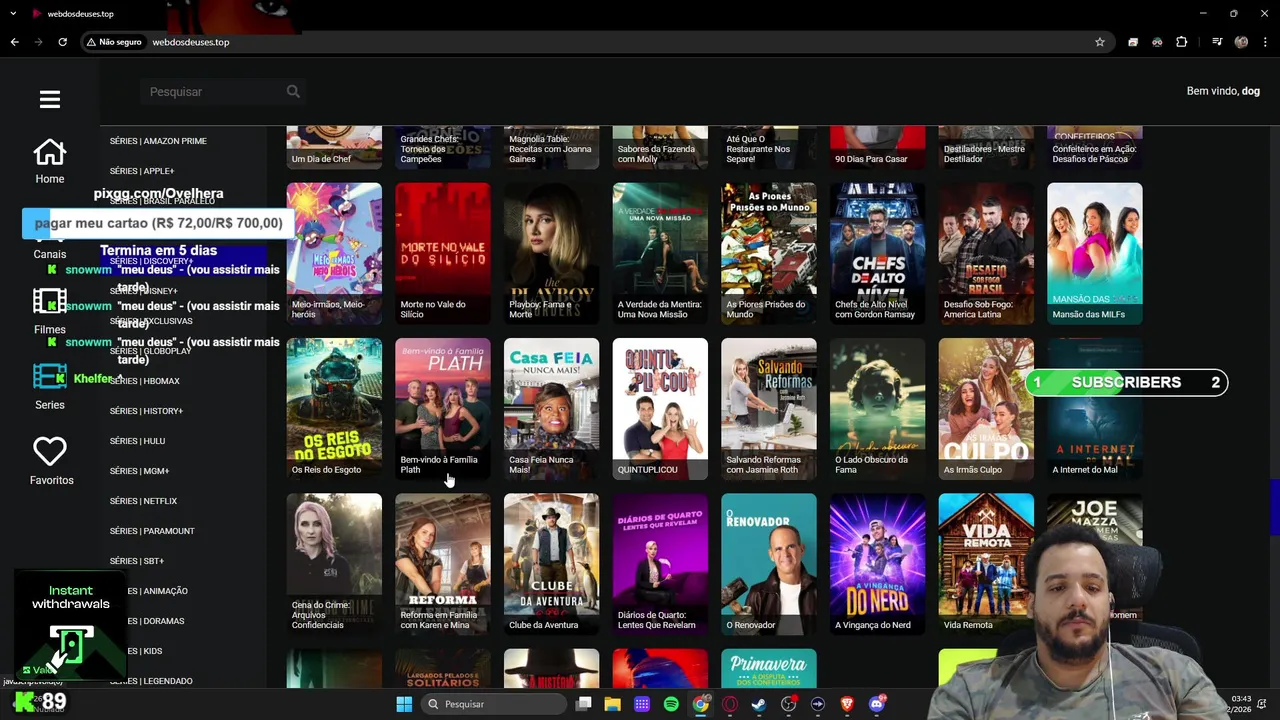This screenshot has width=1280, height=720.
Task: Select SÉRIES | HISTORY+ category
Action: (x=146, y=411)
